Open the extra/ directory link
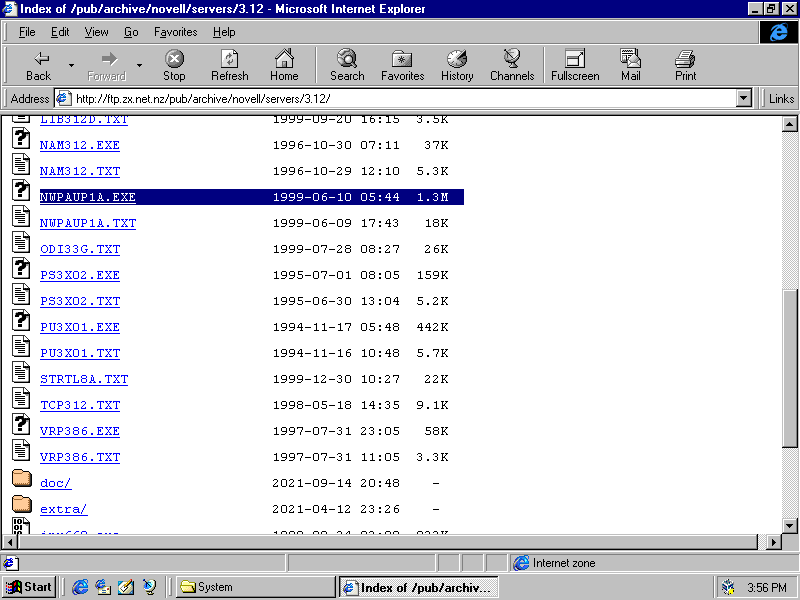 [64, 509]
